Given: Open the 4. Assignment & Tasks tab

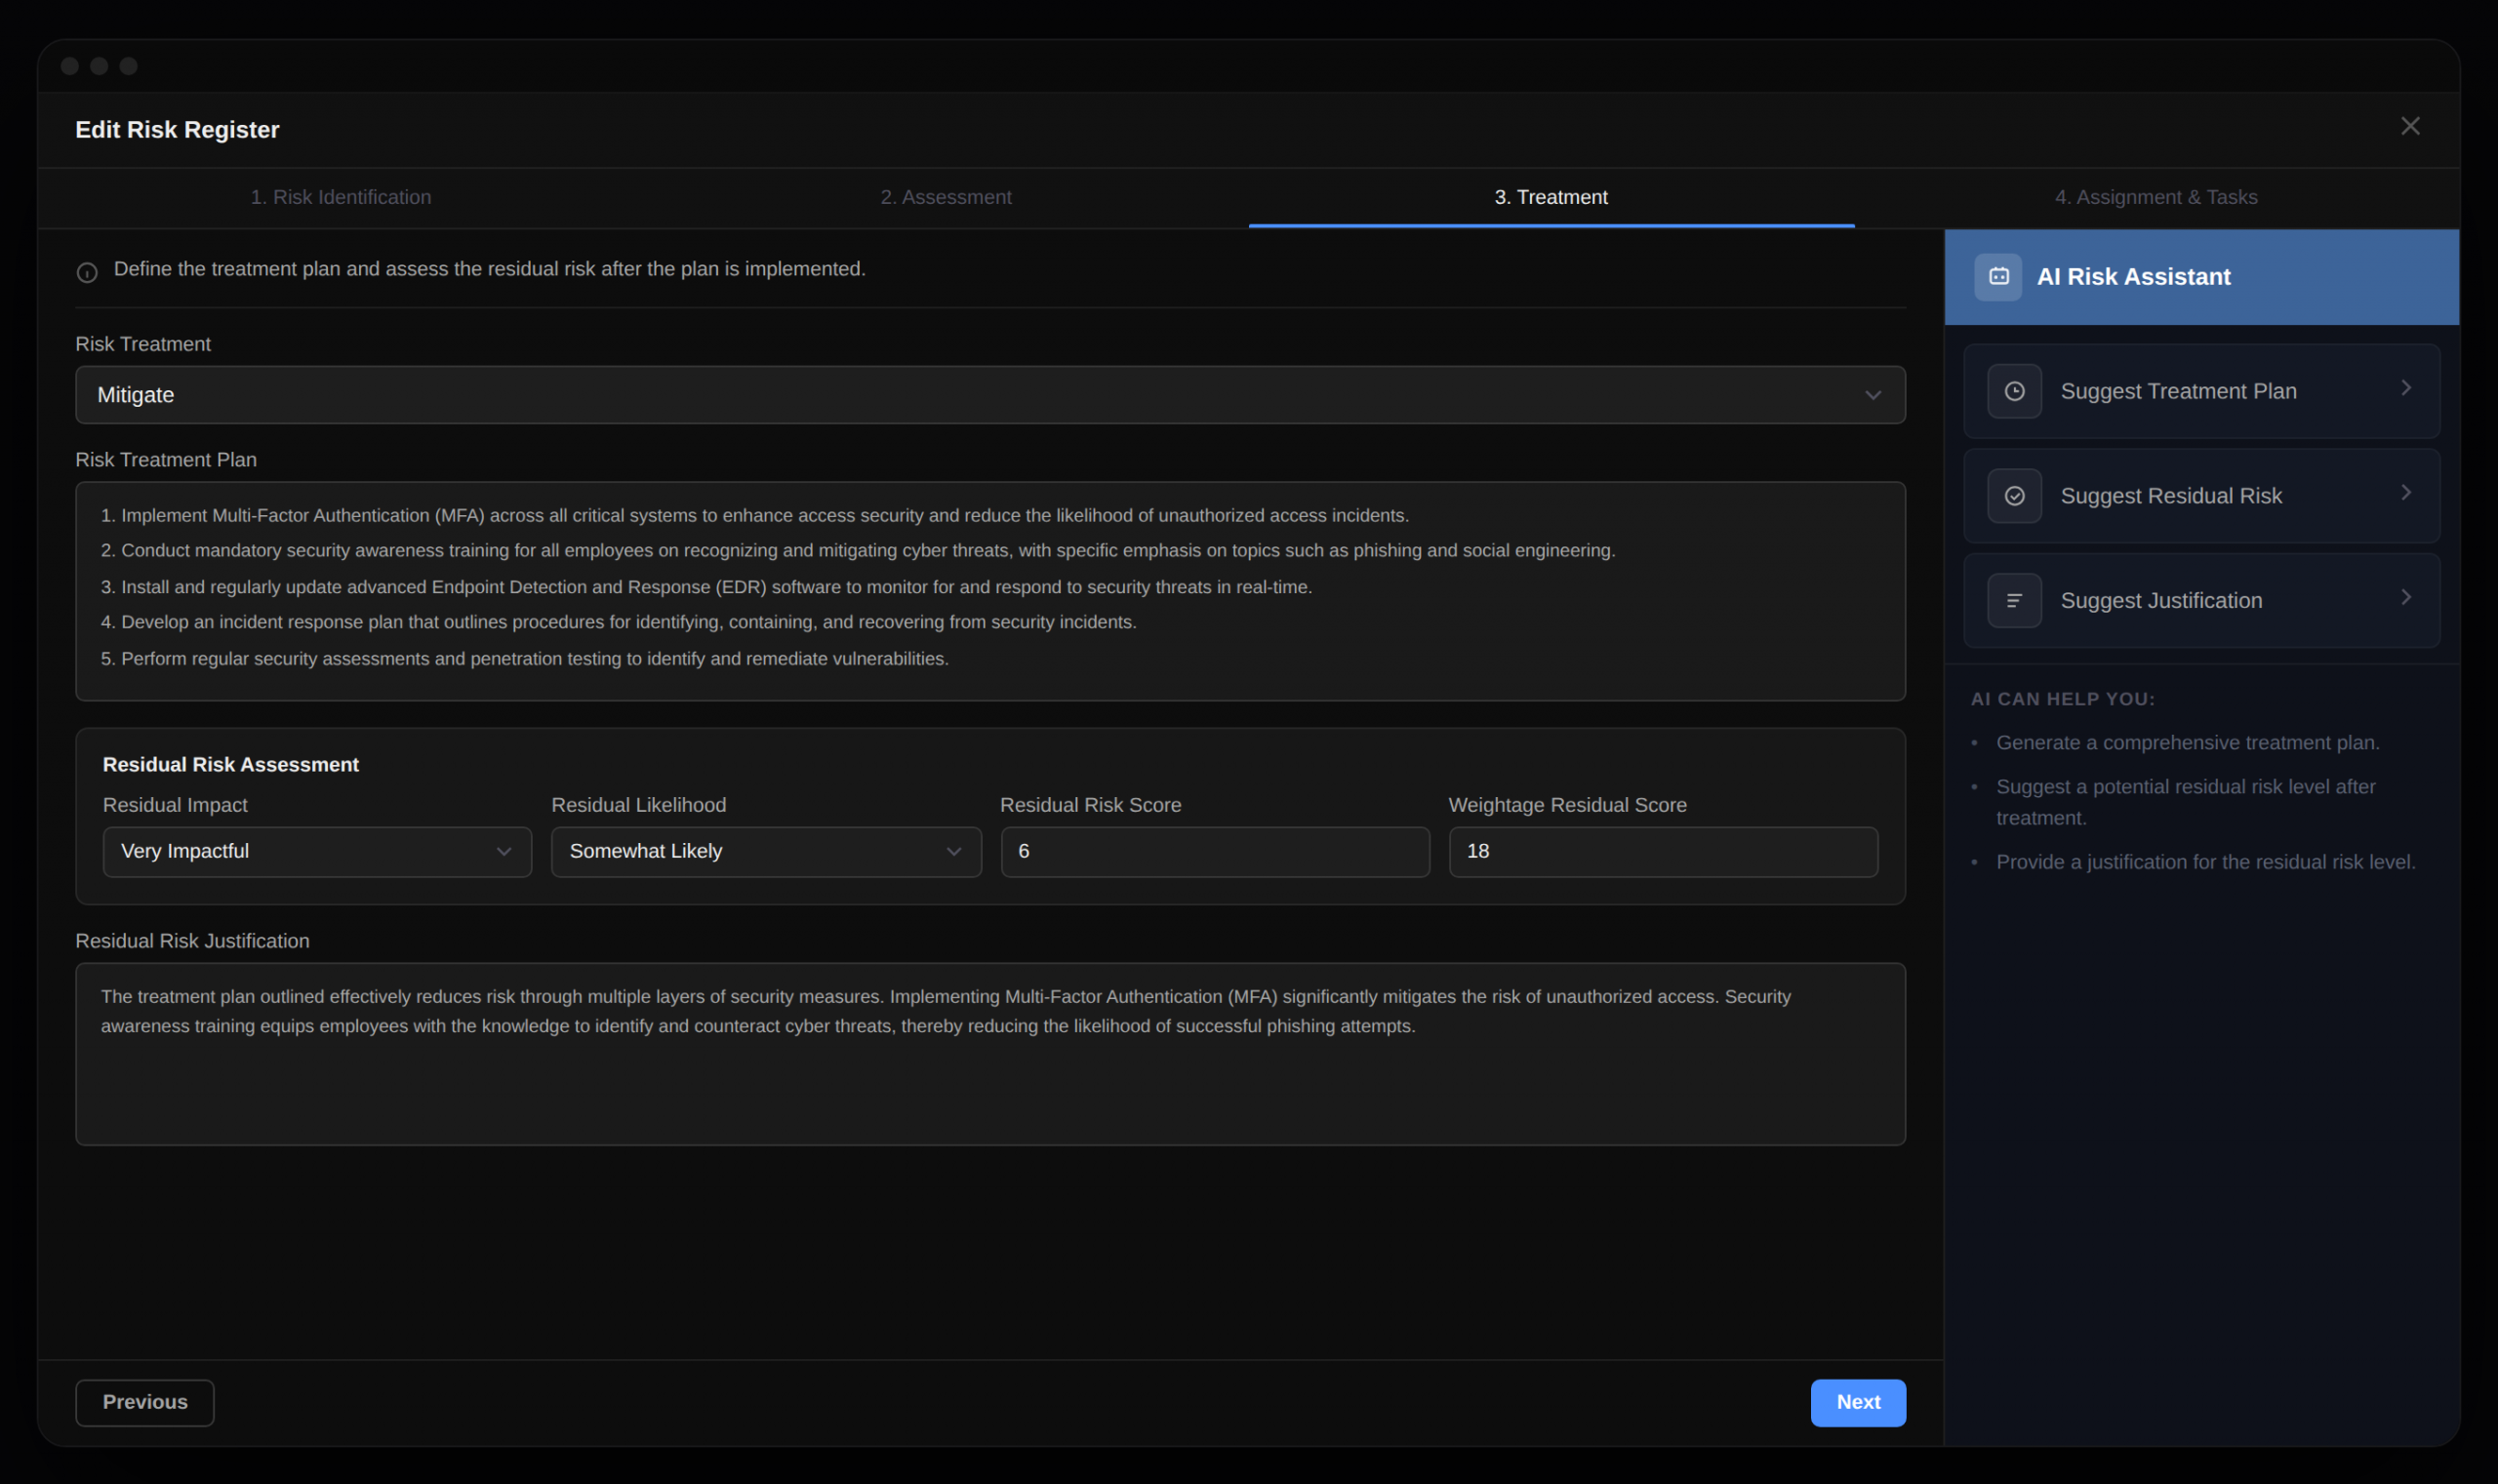Looking at the screenshot, I should [2155, 197].
